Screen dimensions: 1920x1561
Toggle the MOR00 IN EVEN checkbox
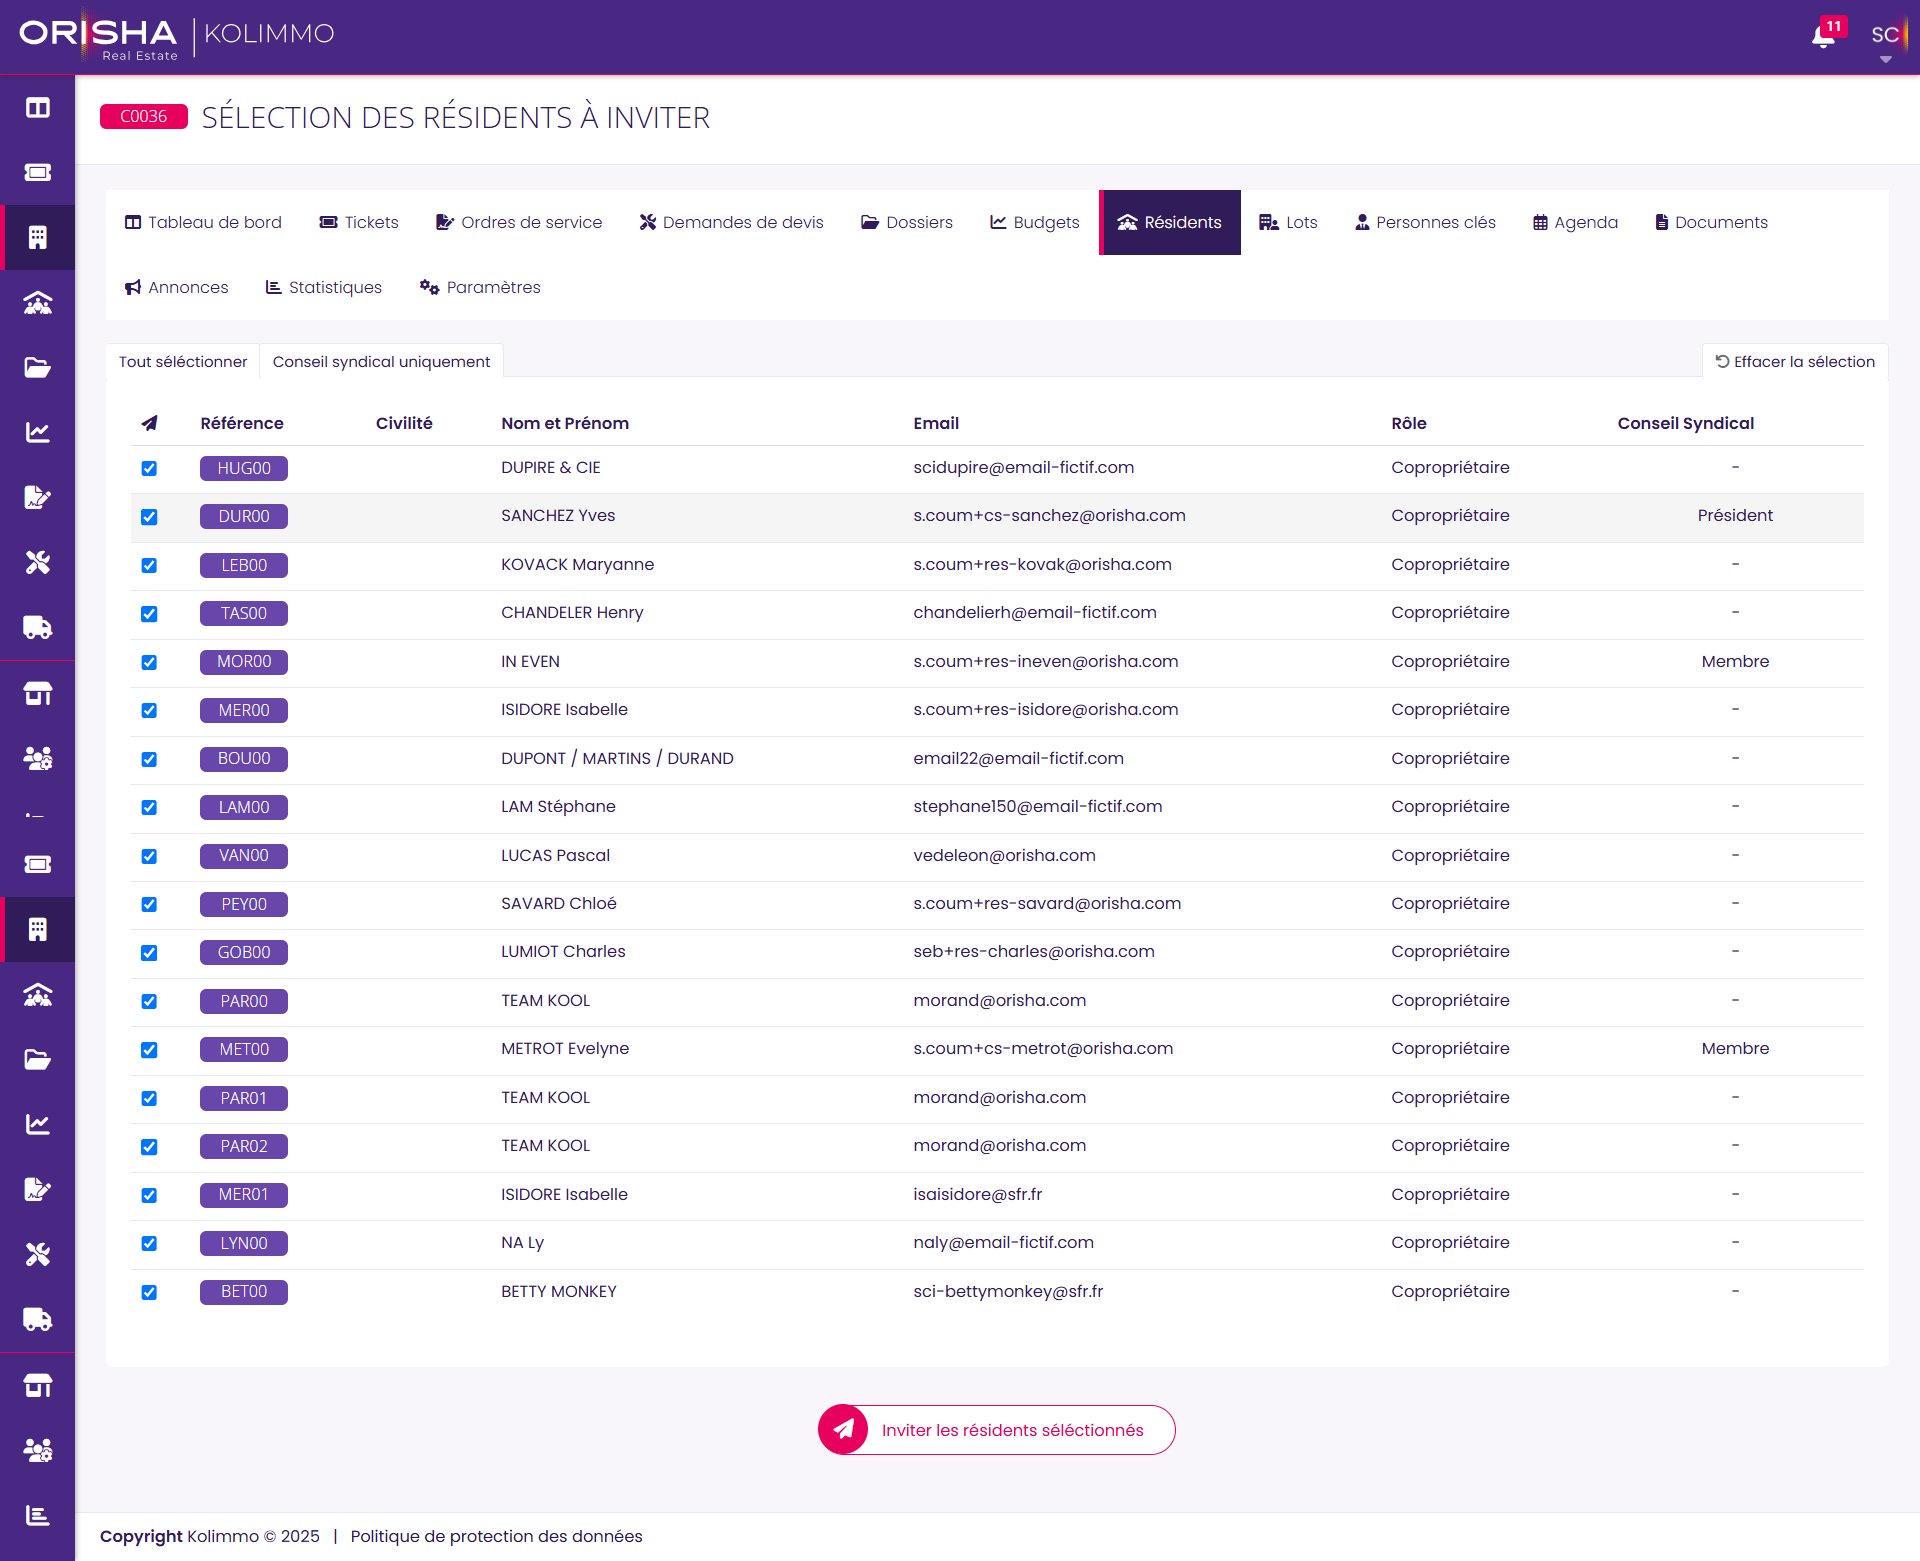tap(149, 662)
